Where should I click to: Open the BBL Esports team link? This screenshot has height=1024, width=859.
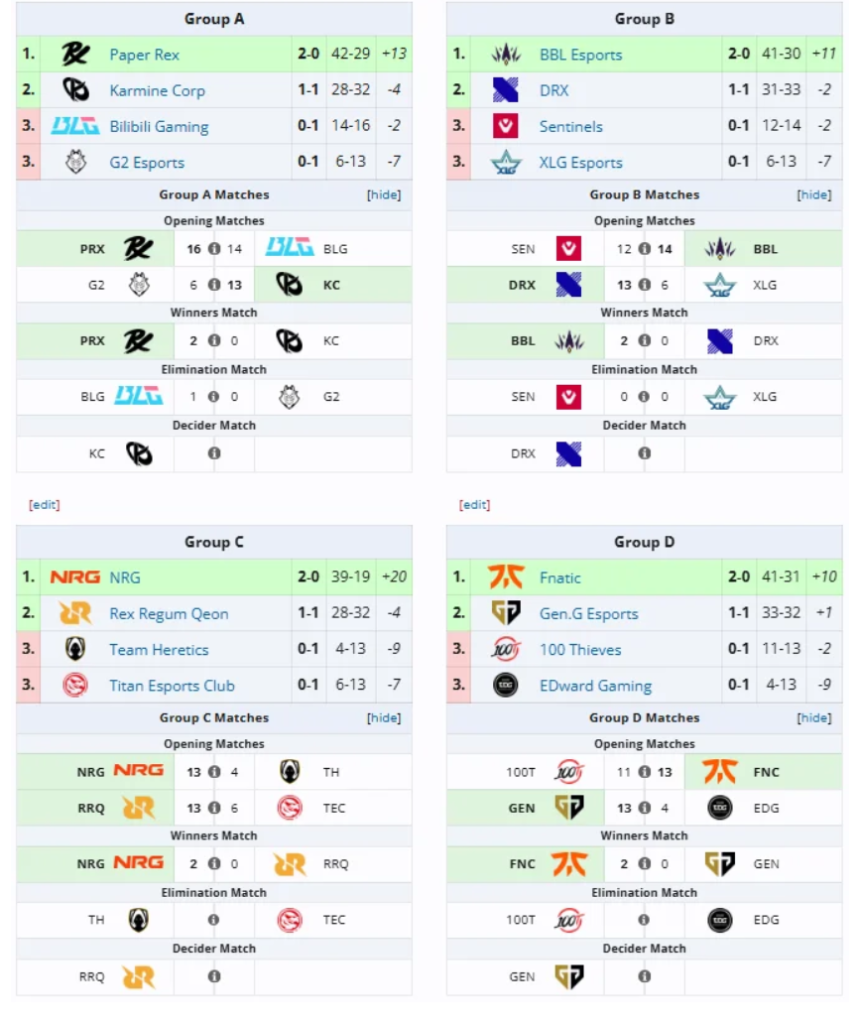581,55
